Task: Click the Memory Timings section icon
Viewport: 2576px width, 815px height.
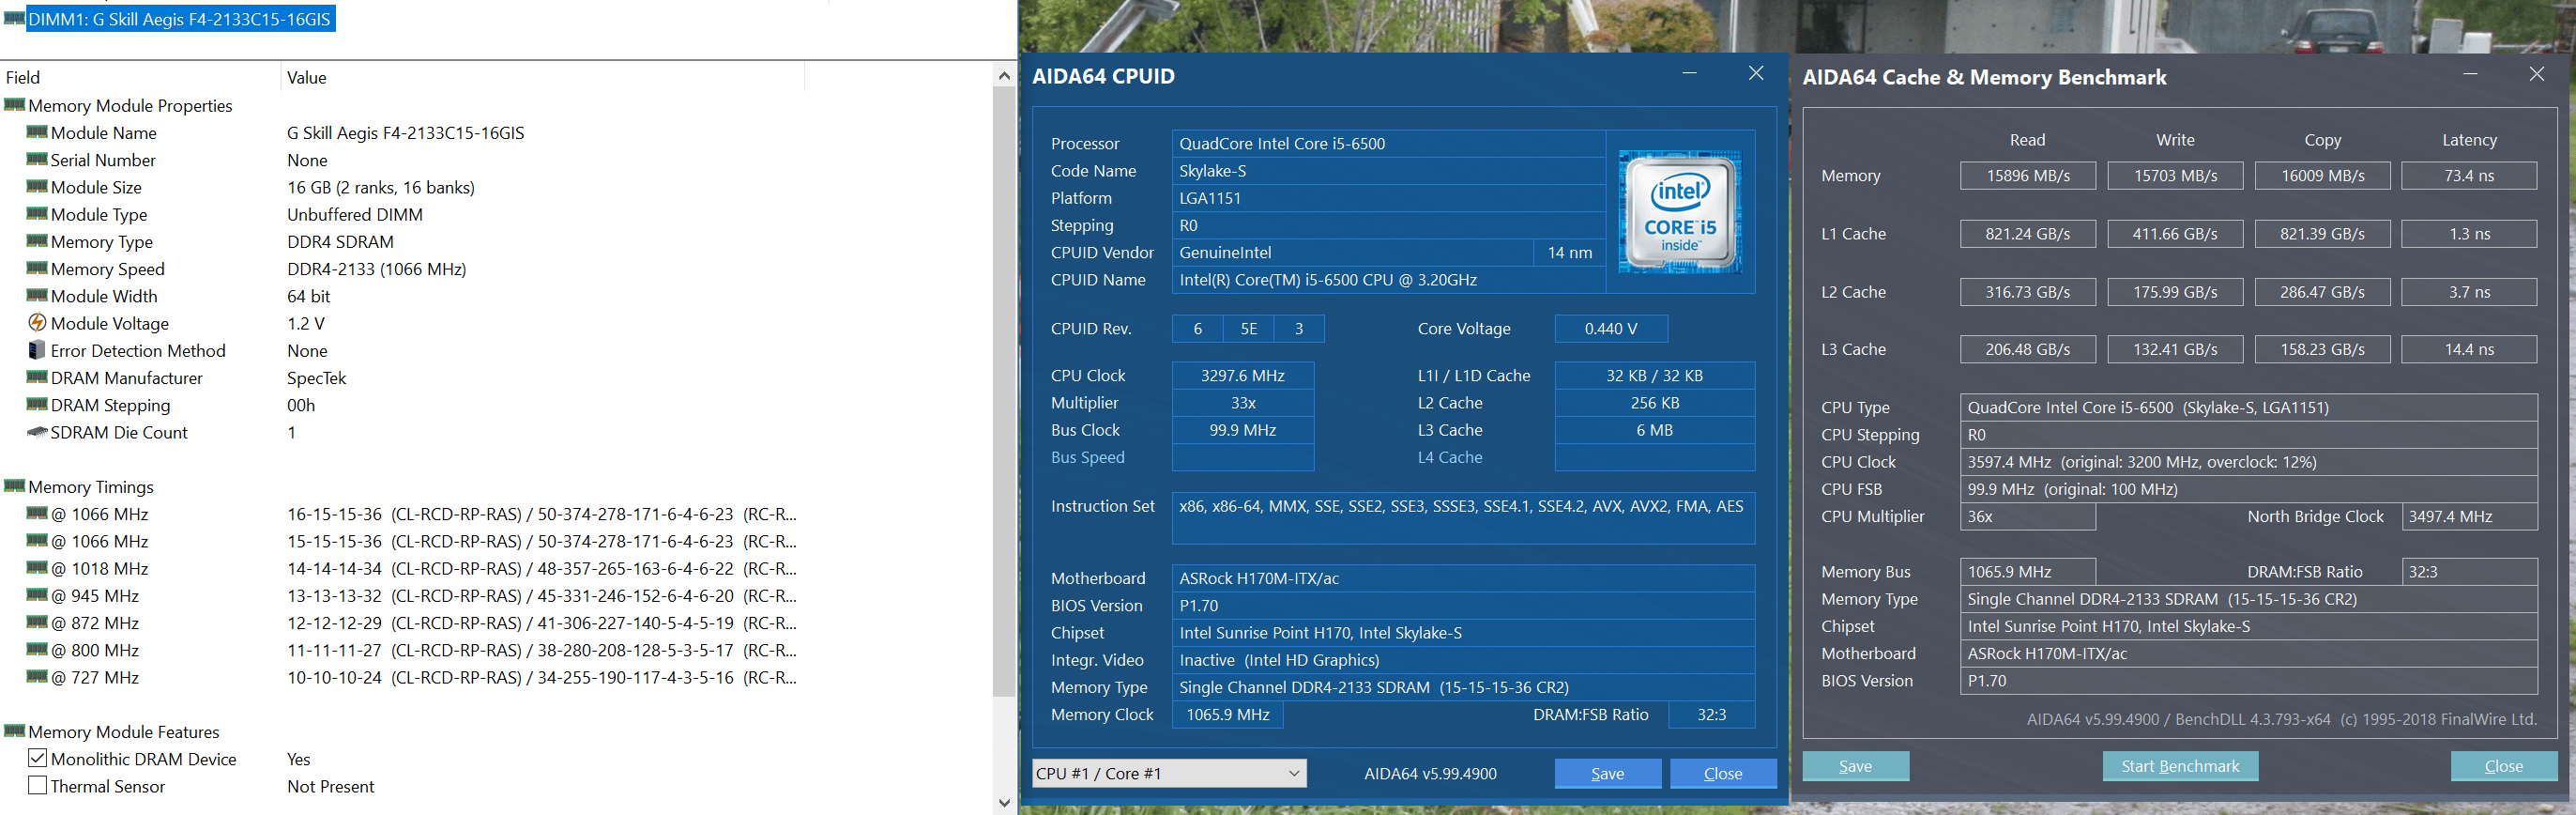Action: pyautogui.click(x=14, y=486)
